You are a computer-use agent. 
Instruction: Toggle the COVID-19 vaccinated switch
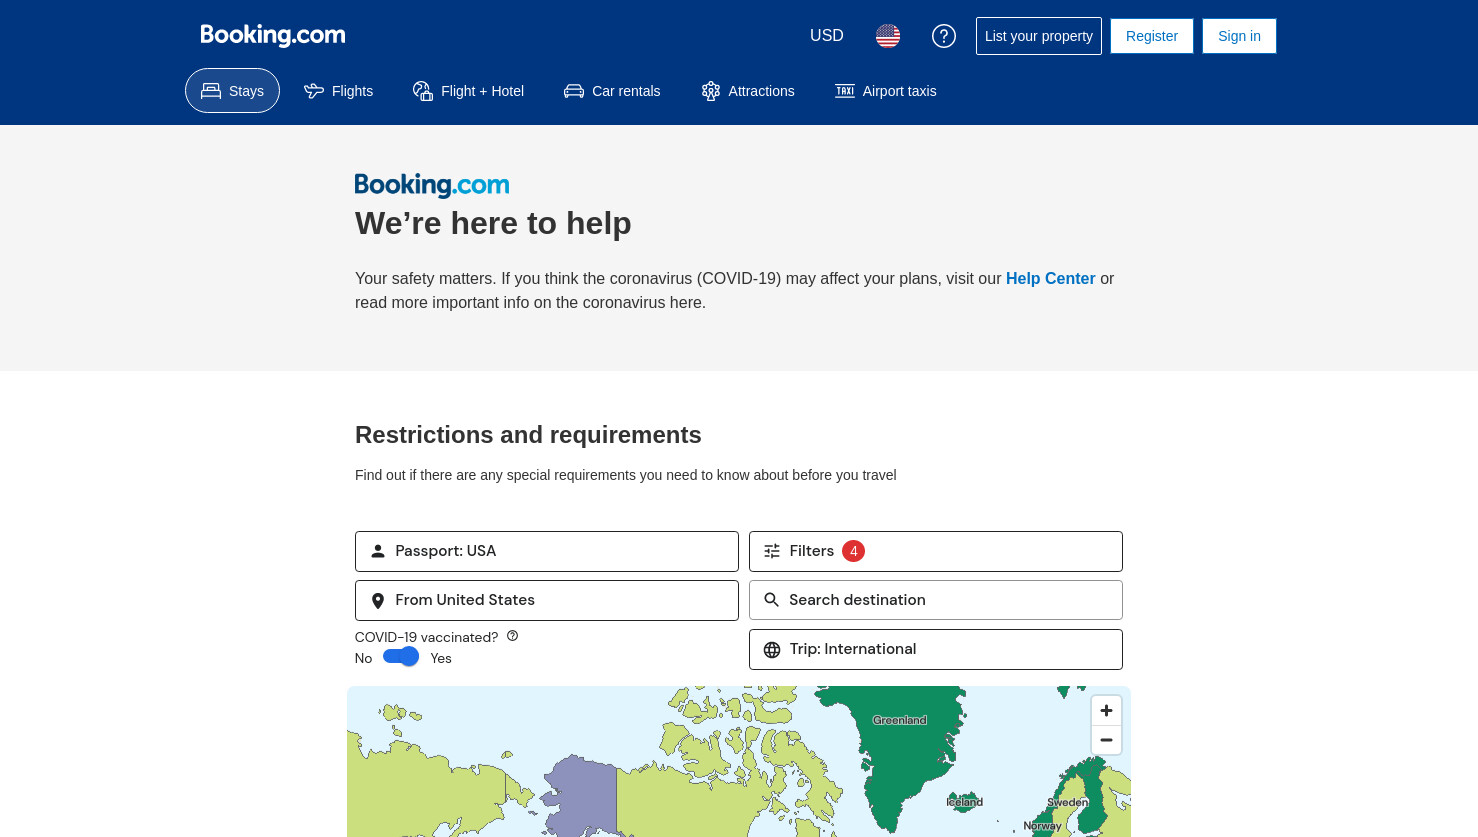point(401,657)
